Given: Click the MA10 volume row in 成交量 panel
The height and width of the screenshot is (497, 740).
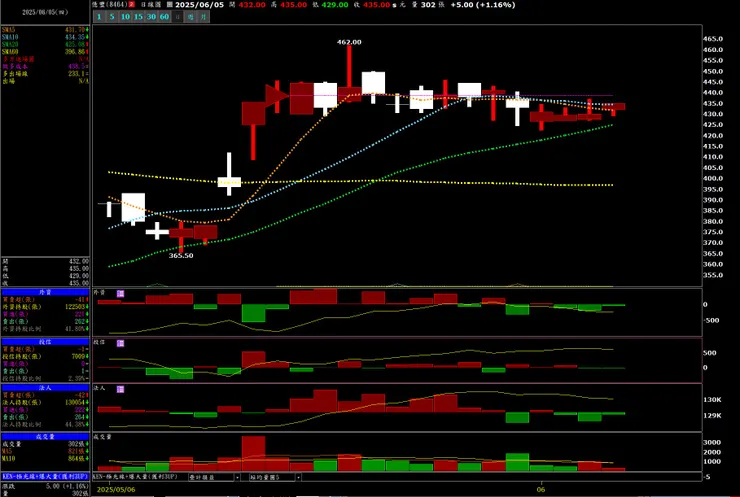Looking at the screenshot, I should (x=45, y=458).
